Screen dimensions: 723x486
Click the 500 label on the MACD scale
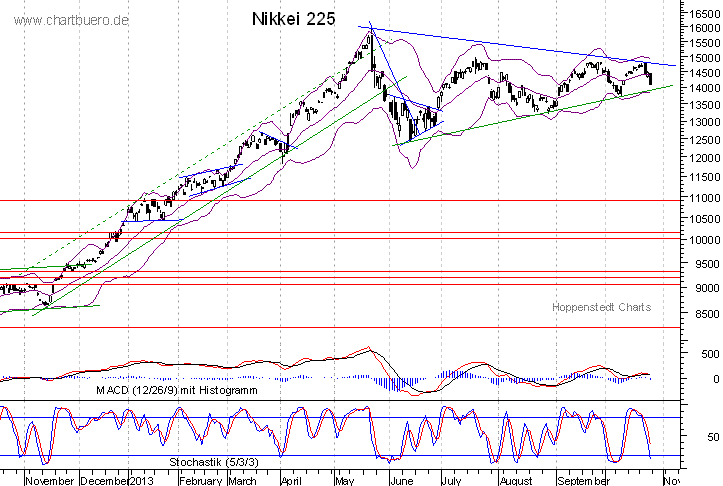pos(710,354)
